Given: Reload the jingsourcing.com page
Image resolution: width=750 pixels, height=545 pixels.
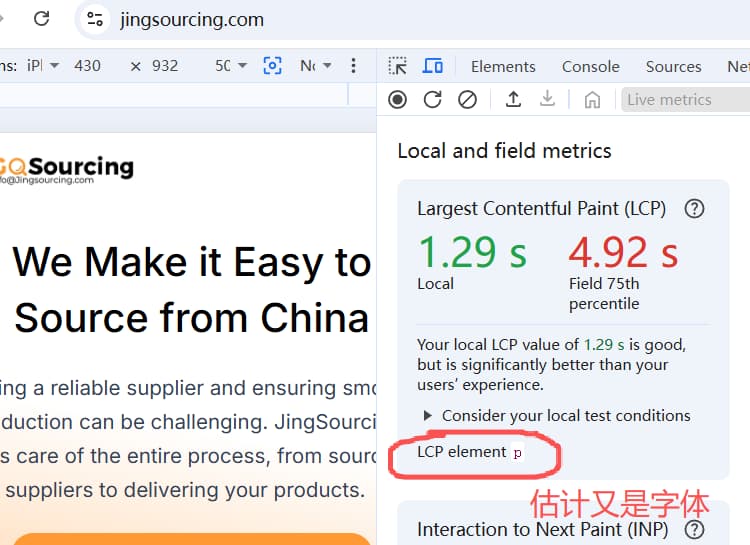Looking at the screenshot, I should (x=42, y=19).
